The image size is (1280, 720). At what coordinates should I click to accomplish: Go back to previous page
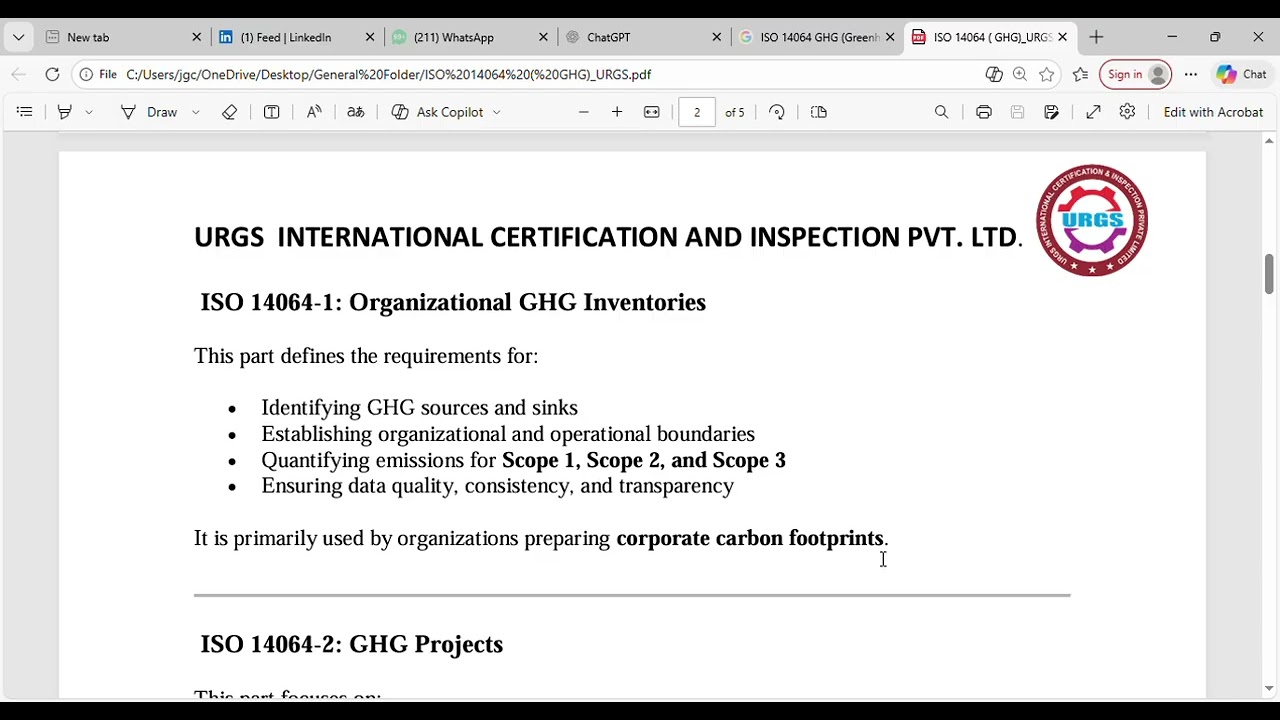19,74
